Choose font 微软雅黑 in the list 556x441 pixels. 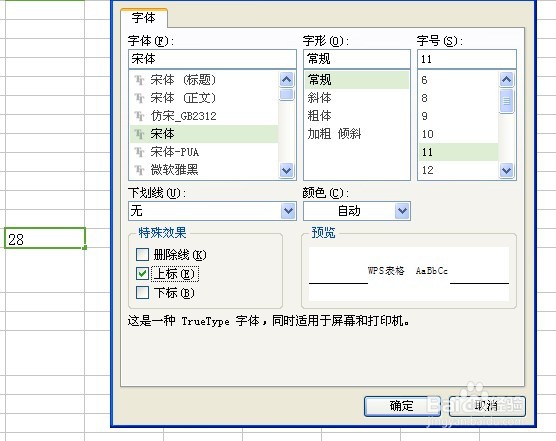pos(204,170)
